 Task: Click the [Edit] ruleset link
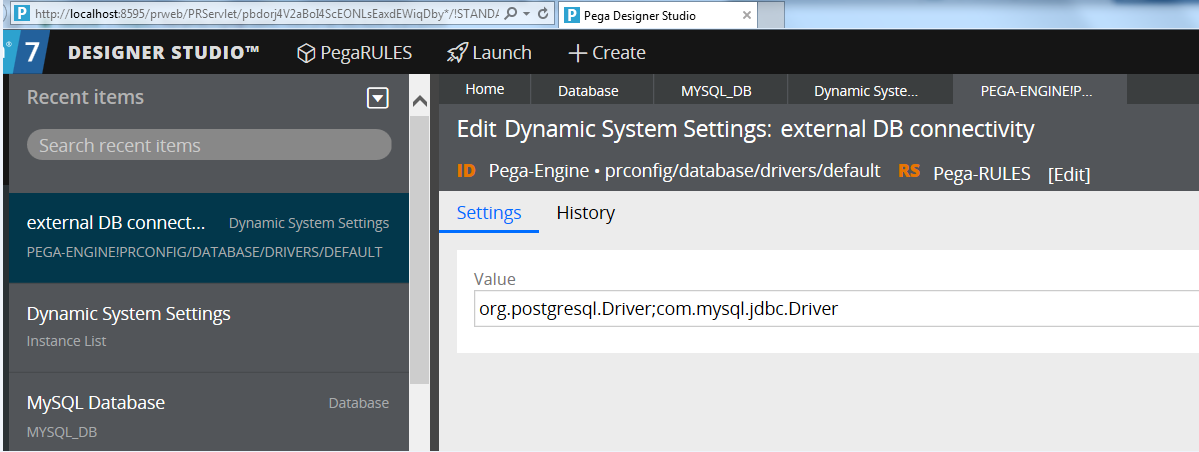coord(1069,174)
